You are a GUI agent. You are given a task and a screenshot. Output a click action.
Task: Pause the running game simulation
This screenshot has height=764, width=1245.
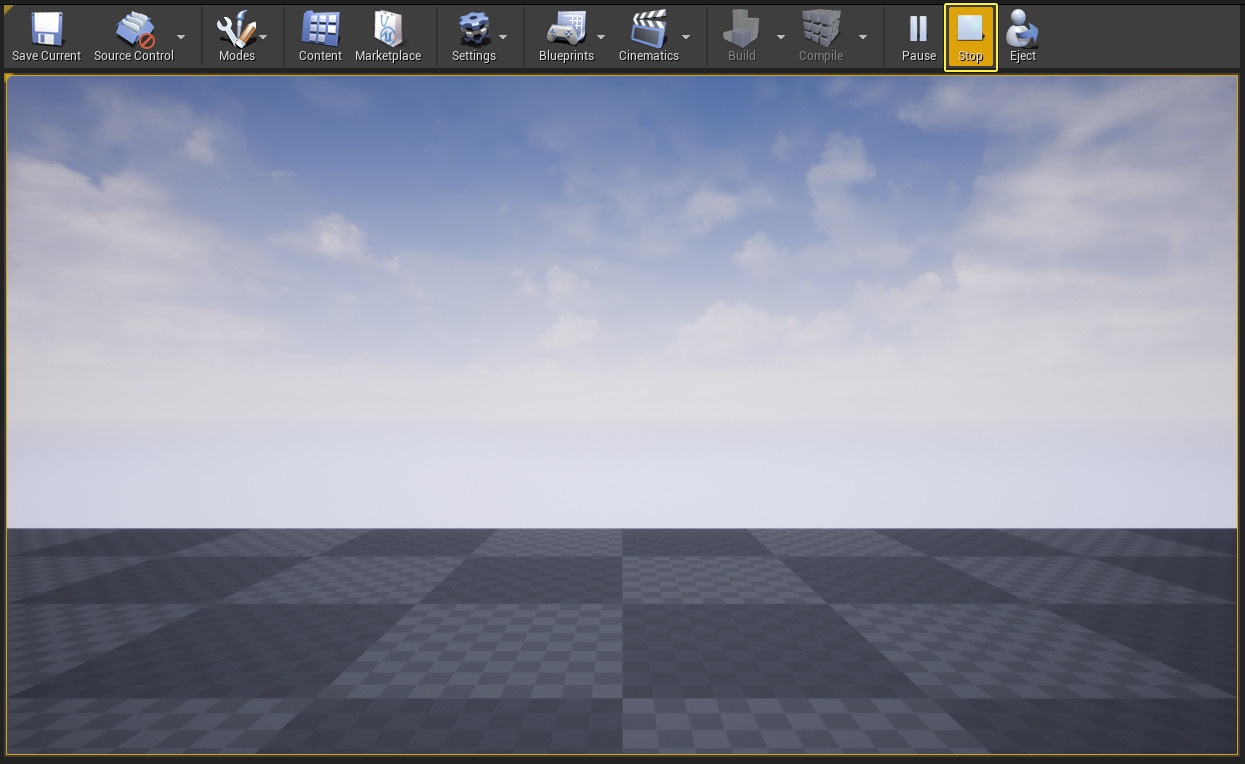[x=918, y=30]
